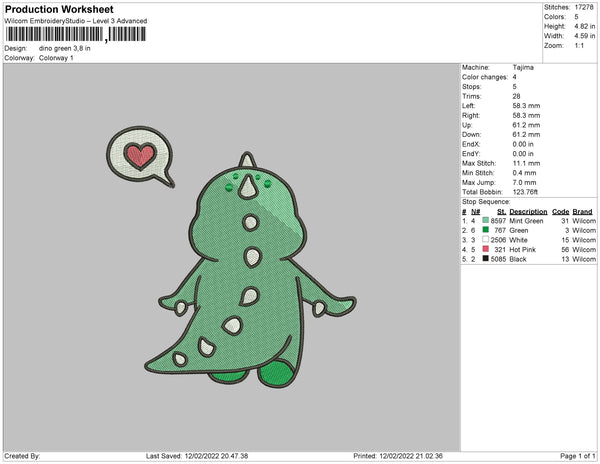
Task: Click the 'Black' description row
Action: [x=518, y=259]
